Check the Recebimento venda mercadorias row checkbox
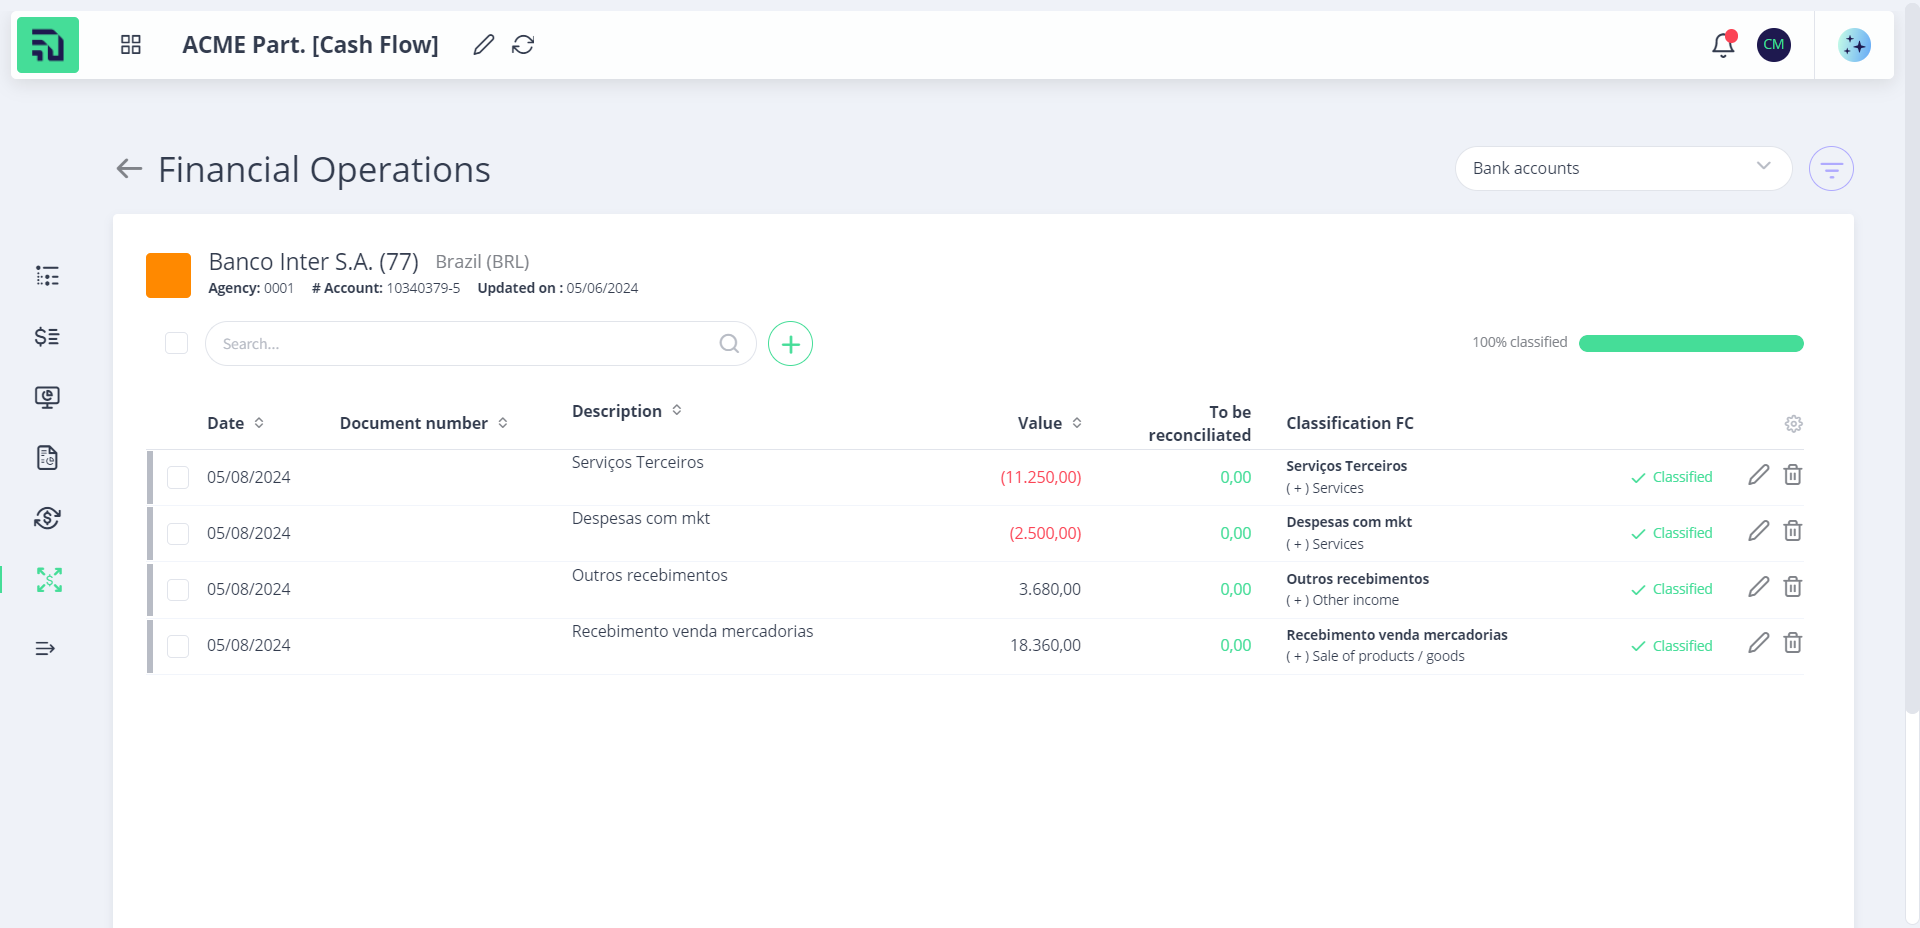1920x928 pixels. pos(178,646)
